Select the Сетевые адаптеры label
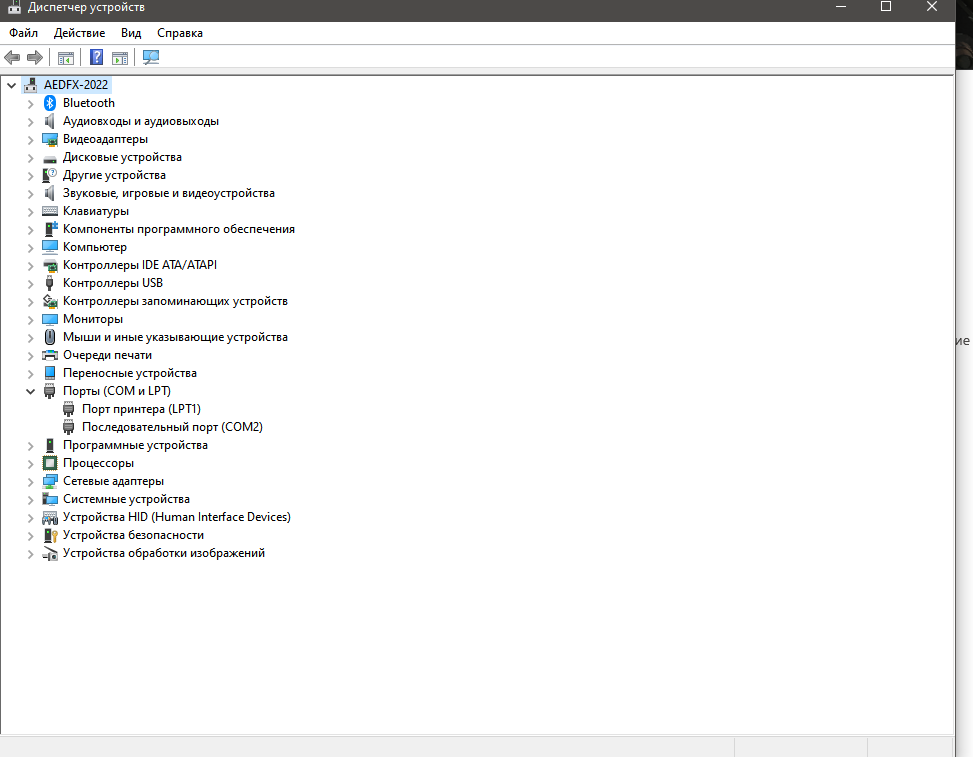Screen dimensions: 973x757 [114, 481]
